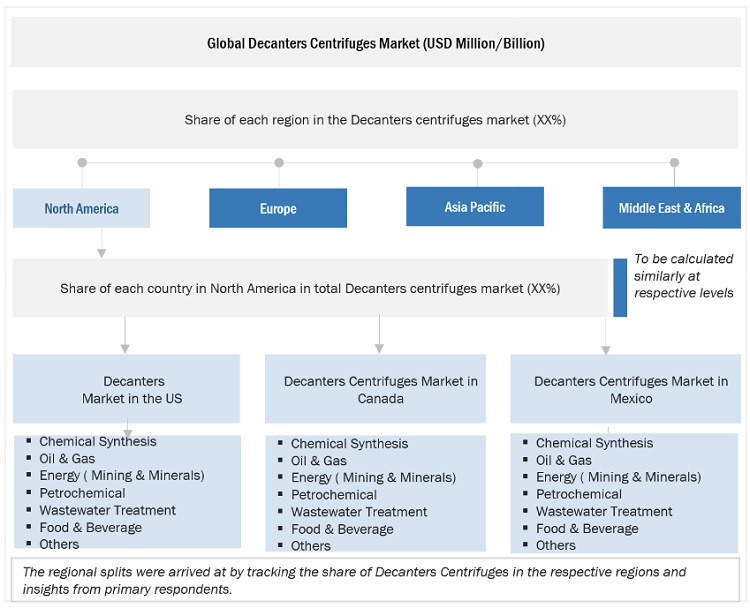This screenshot has height=608, width=750.
Task: Click the connector dot above Asia Pacific
Action: [478, 164]
